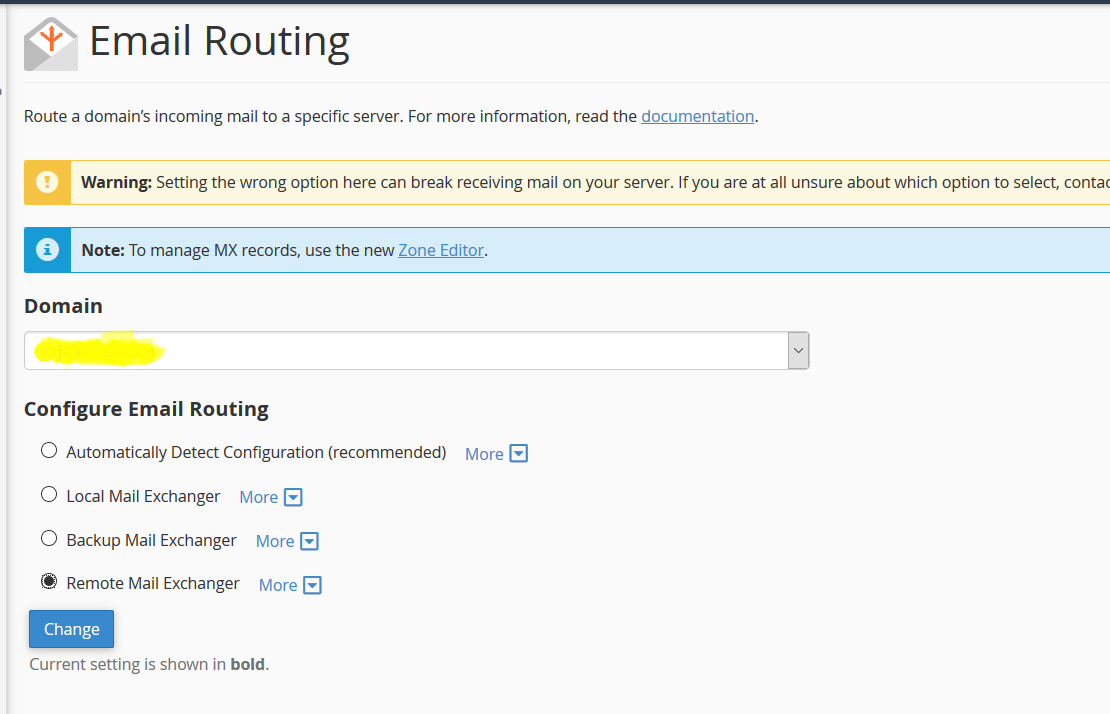Viewport: 1110px width, 714px height.
Task: Open the Domain dropdown arrow
Action: 797,351
